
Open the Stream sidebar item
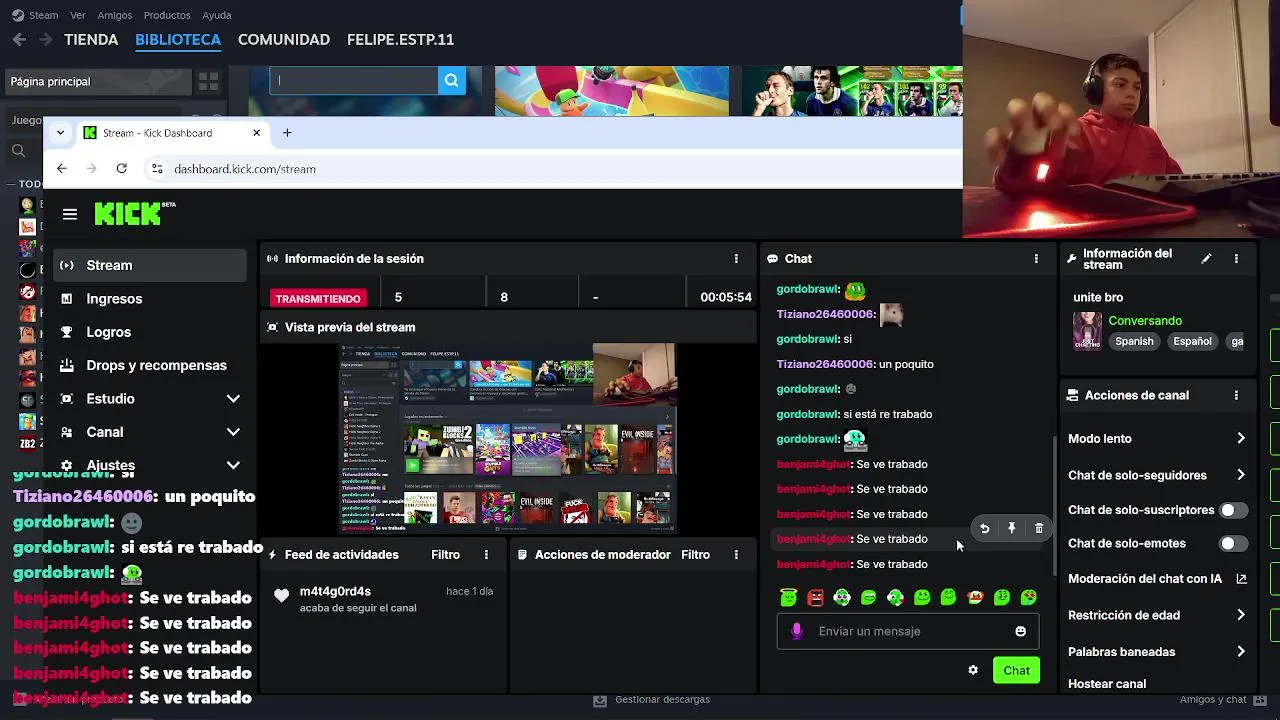(x=150, y=265)
